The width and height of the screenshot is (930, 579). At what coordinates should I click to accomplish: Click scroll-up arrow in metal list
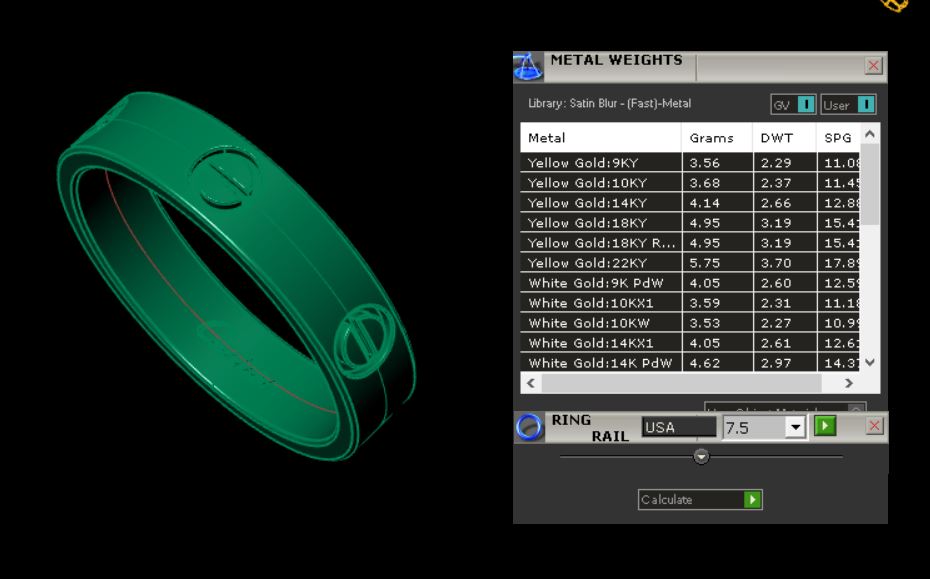(x=870, y=134)
